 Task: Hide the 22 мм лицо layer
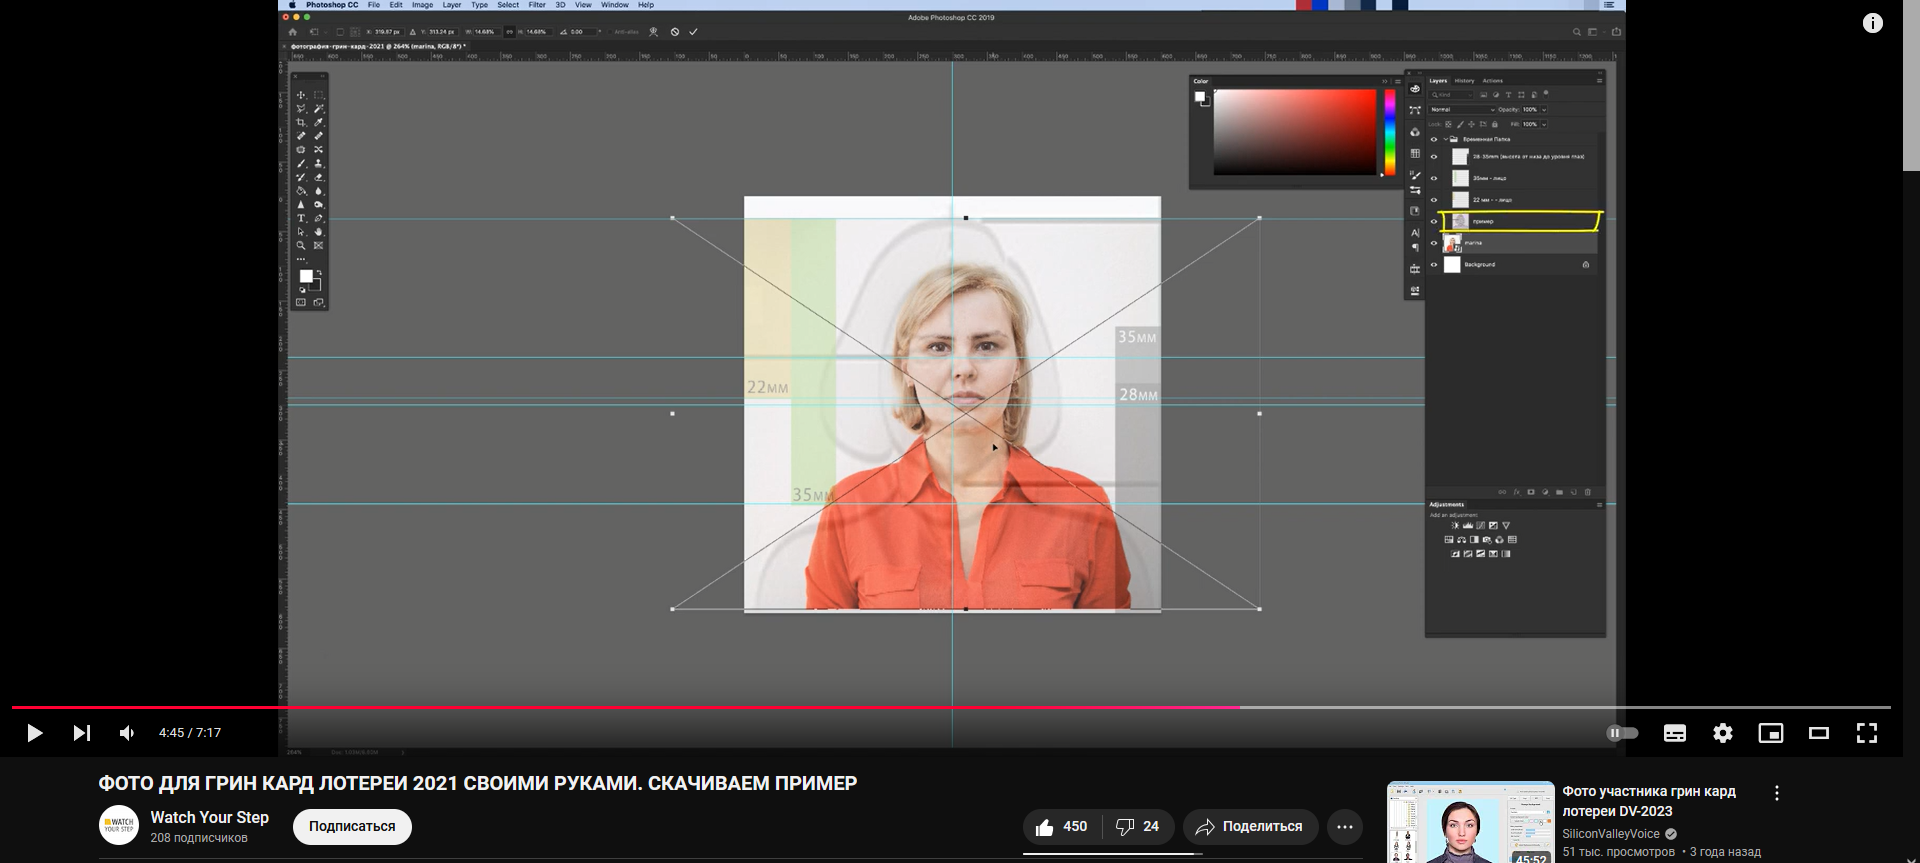pyautogui.click(x=1434, y=200)
